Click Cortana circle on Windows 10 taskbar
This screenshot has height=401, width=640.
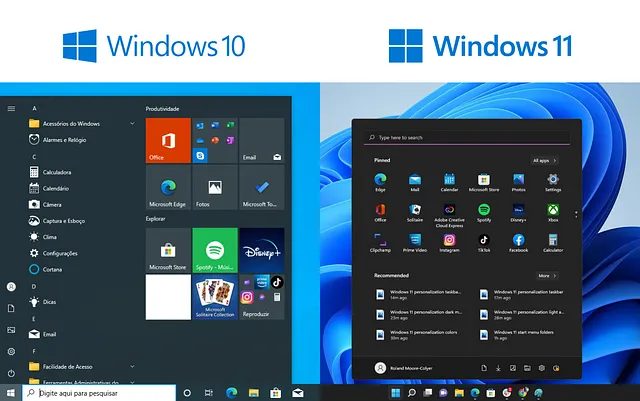pyautogui.click(x=187, y=393)
